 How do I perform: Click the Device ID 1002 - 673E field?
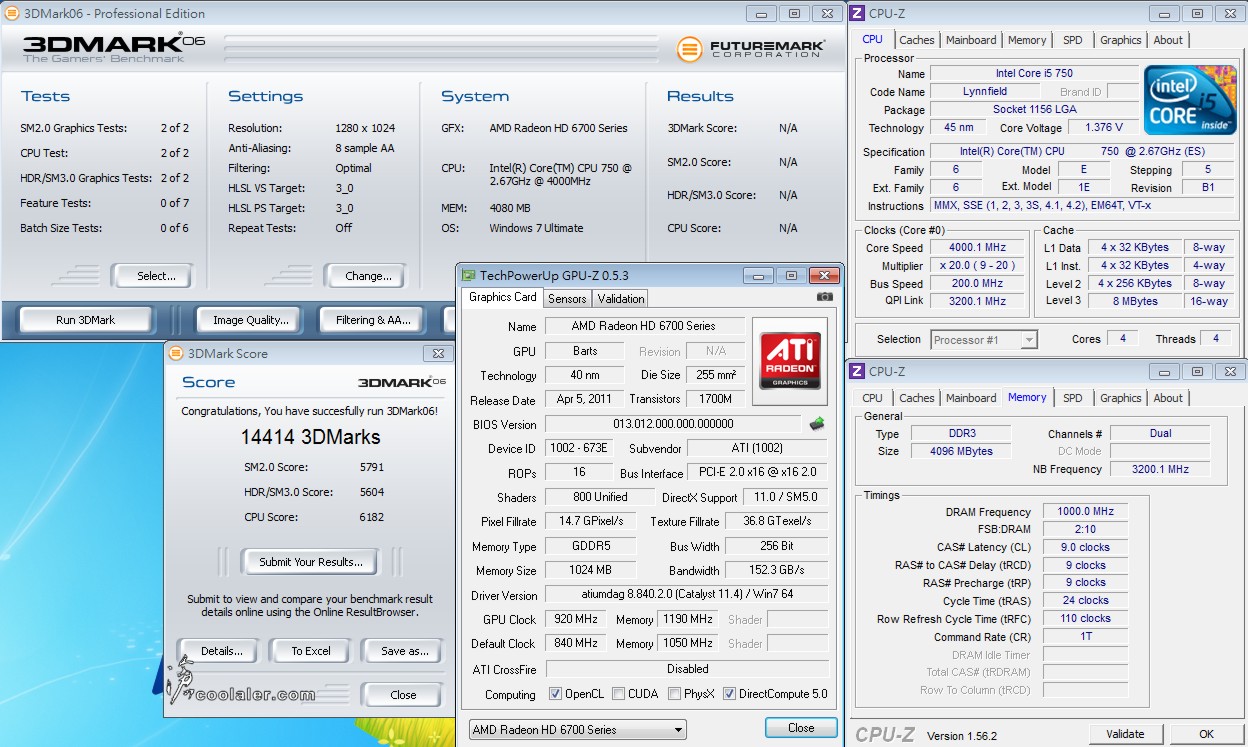pos(580,449)
